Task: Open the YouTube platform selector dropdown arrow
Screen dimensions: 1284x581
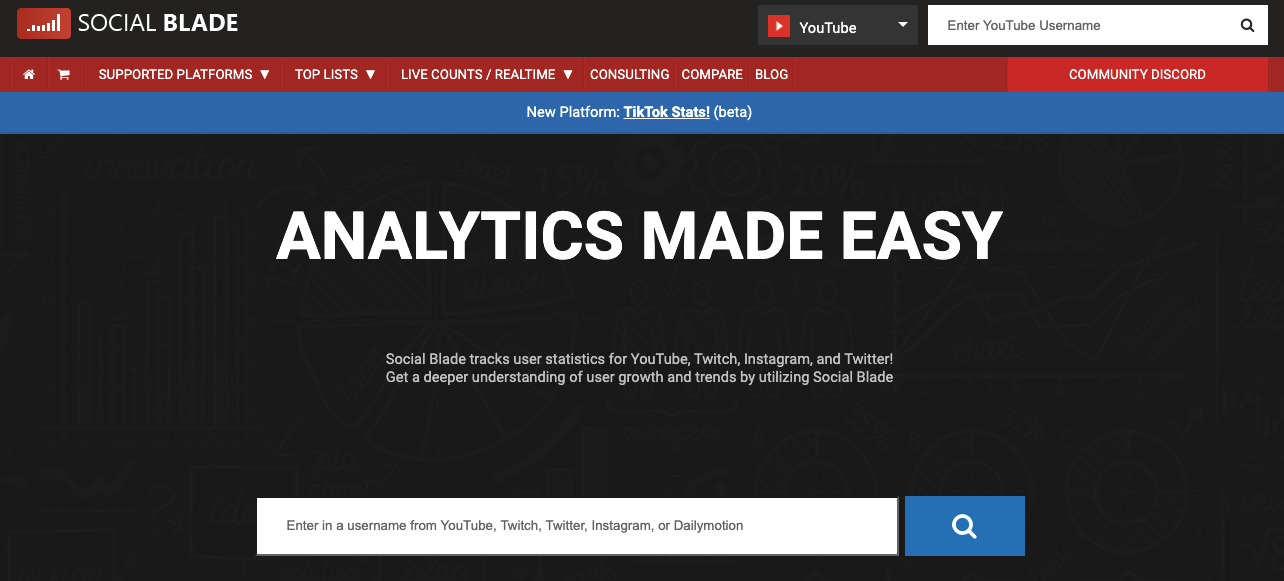Action: tap(902, 25)
